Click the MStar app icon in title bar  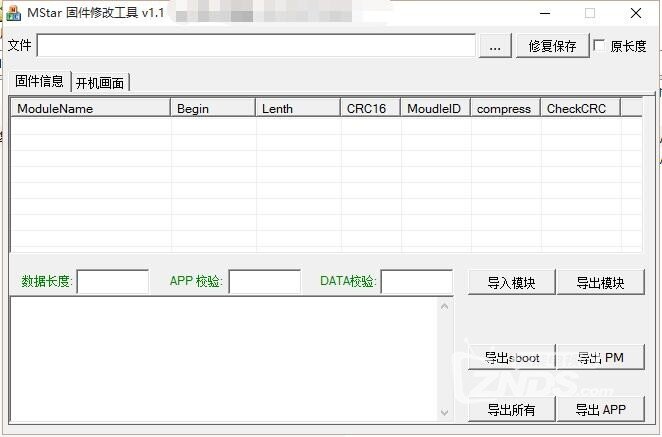13,13
